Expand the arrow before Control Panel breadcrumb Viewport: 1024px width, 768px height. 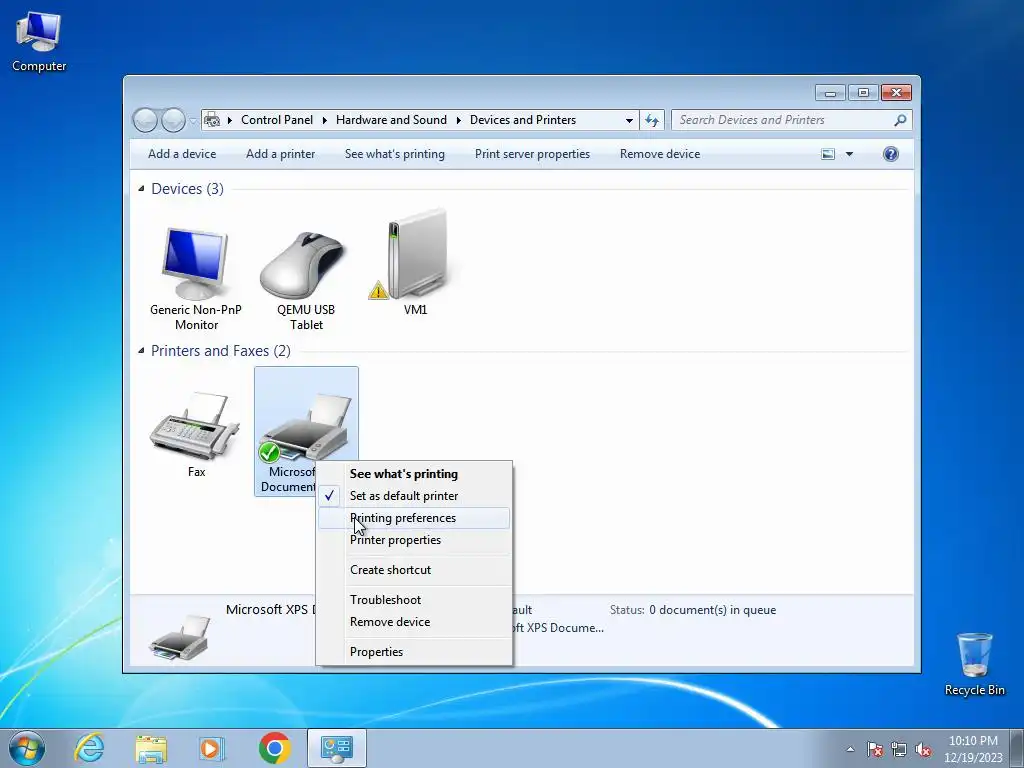230,120
